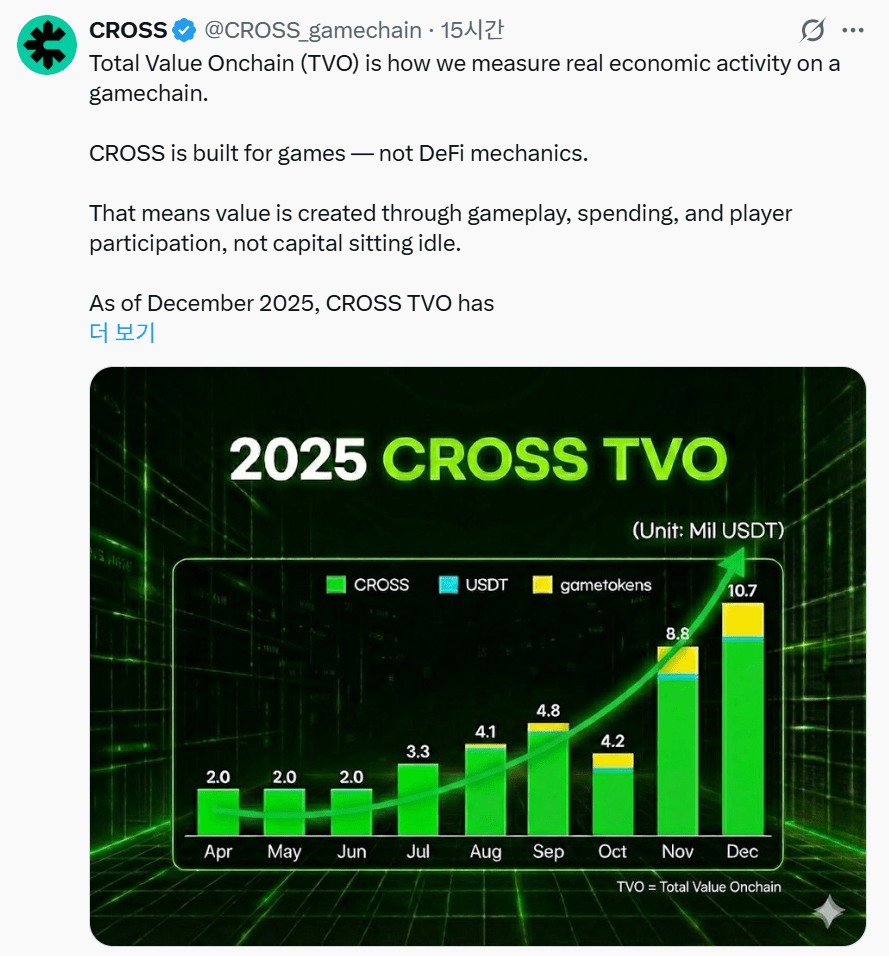Viewport: 889px width, 956px height.
Task: Click the Dec bar showing 10.7
Action: tap(742, 720)
